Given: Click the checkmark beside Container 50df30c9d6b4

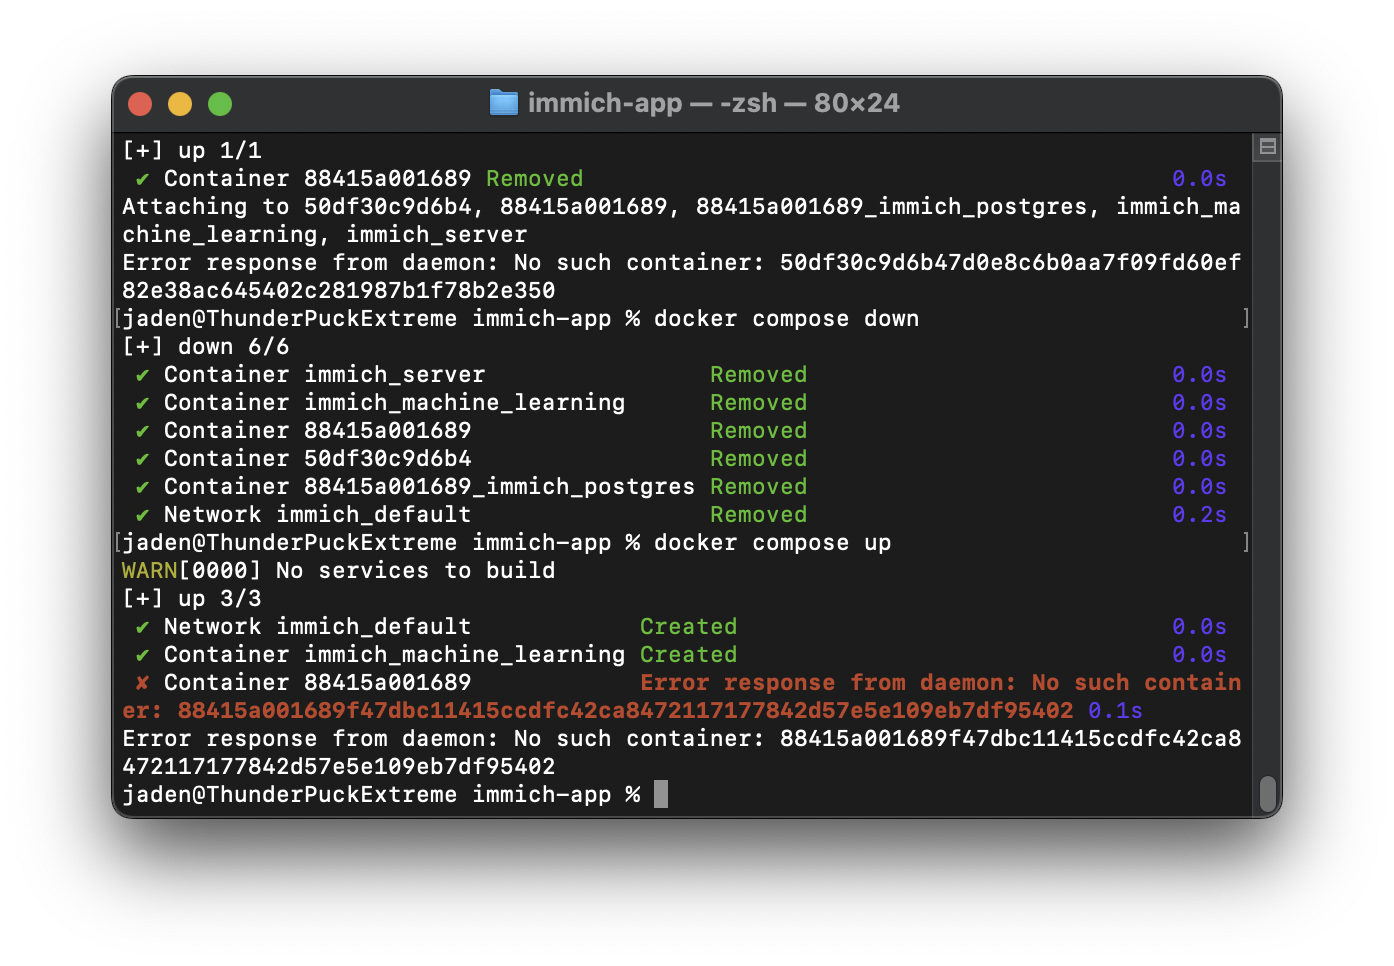Looking at the screenshot, I should (140, 458).
